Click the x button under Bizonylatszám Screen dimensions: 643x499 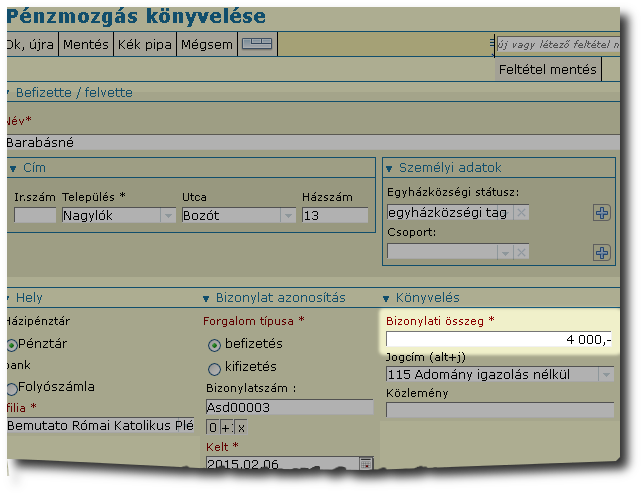[x=241, y=427]
